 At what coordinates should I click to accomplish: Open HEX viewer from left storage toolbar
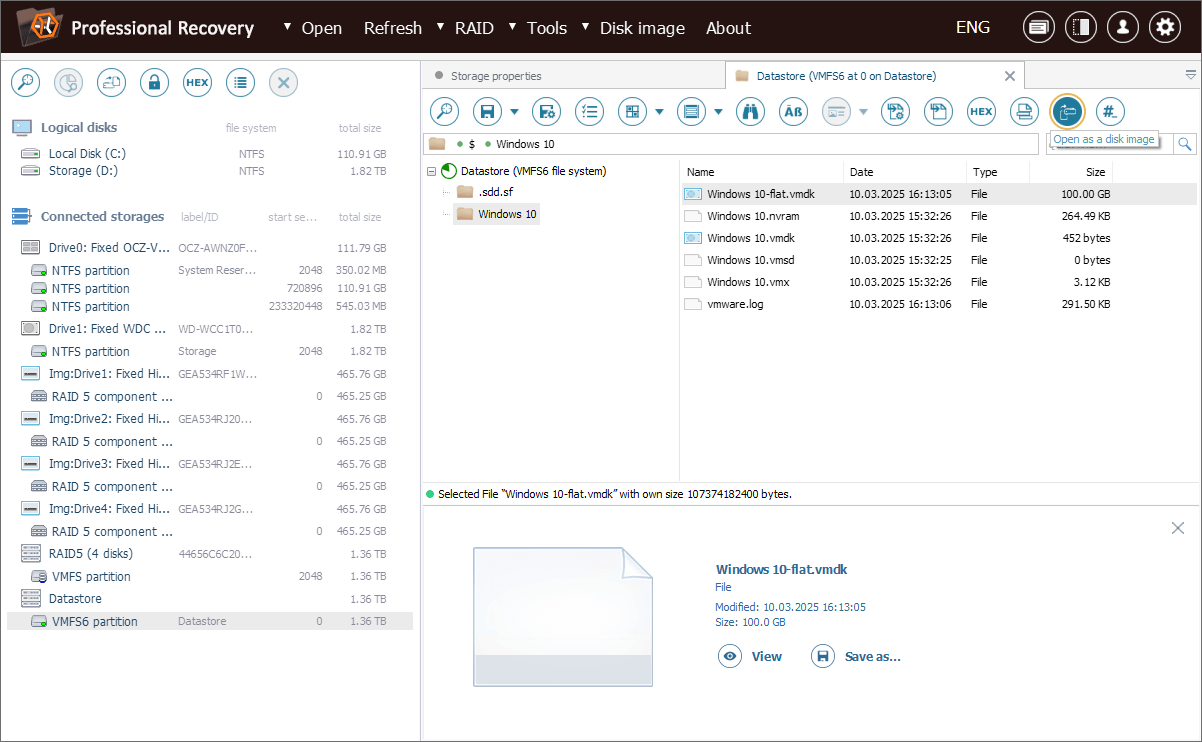(197, 83)
